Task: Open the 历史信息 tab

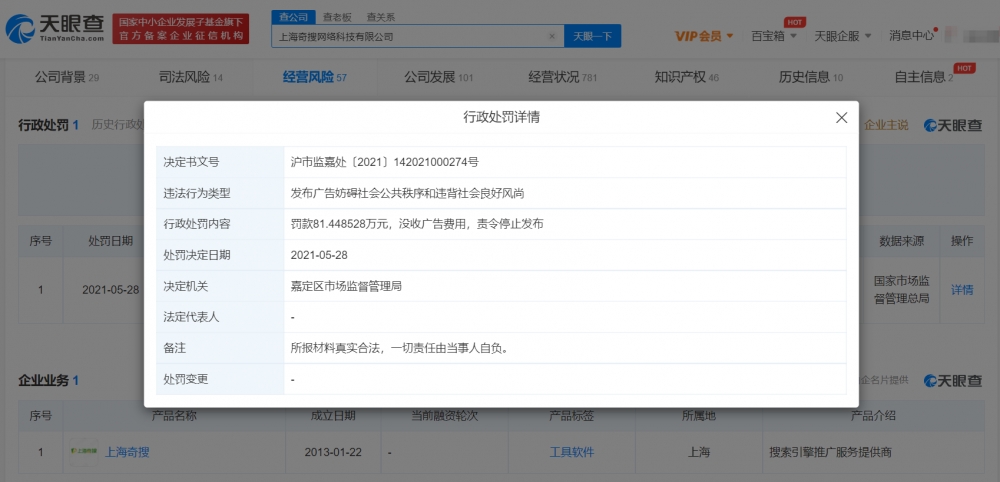Action: (x=811, y=78)
